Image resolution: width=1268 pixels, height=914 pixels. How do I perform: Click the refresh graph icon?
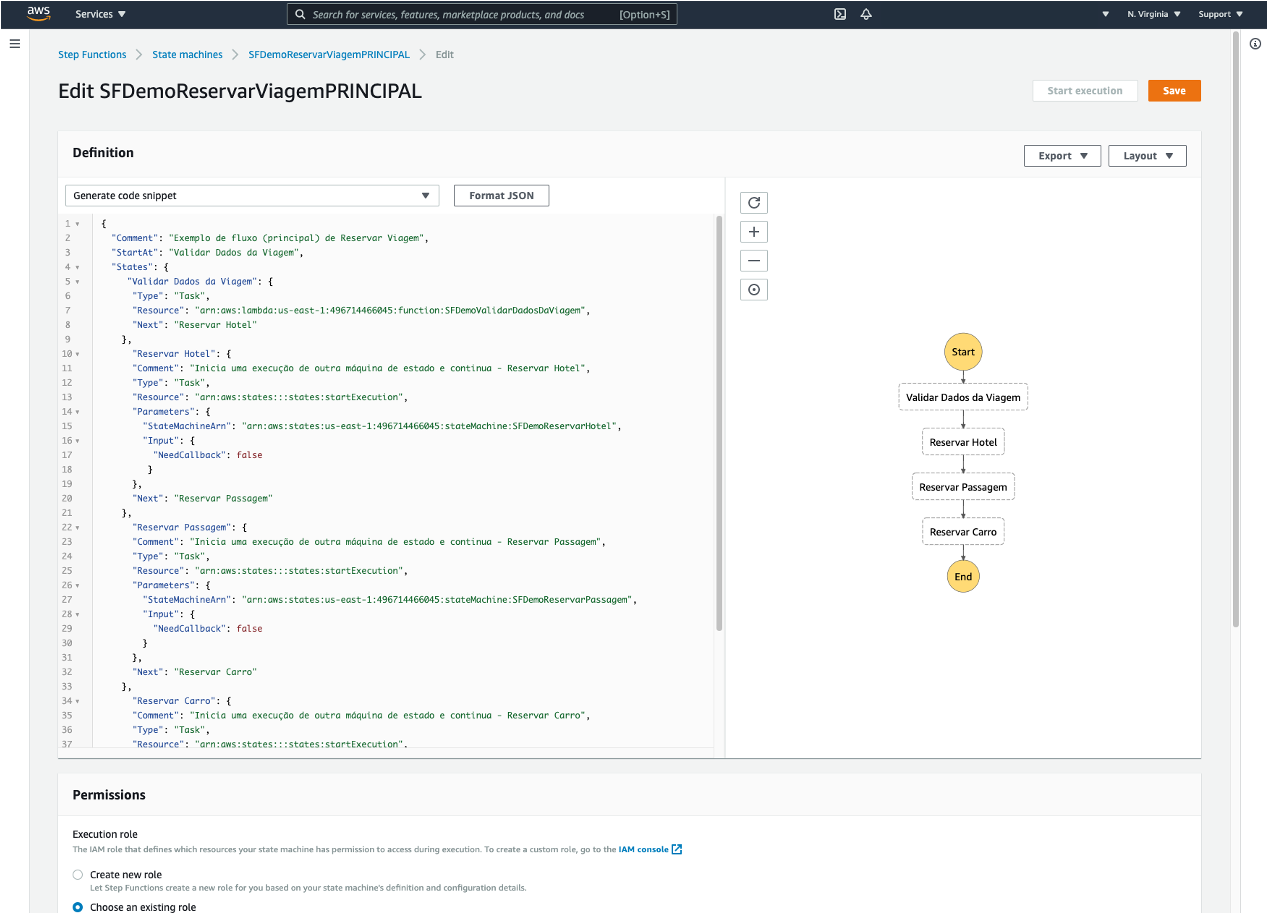click(x=754, y=203)
